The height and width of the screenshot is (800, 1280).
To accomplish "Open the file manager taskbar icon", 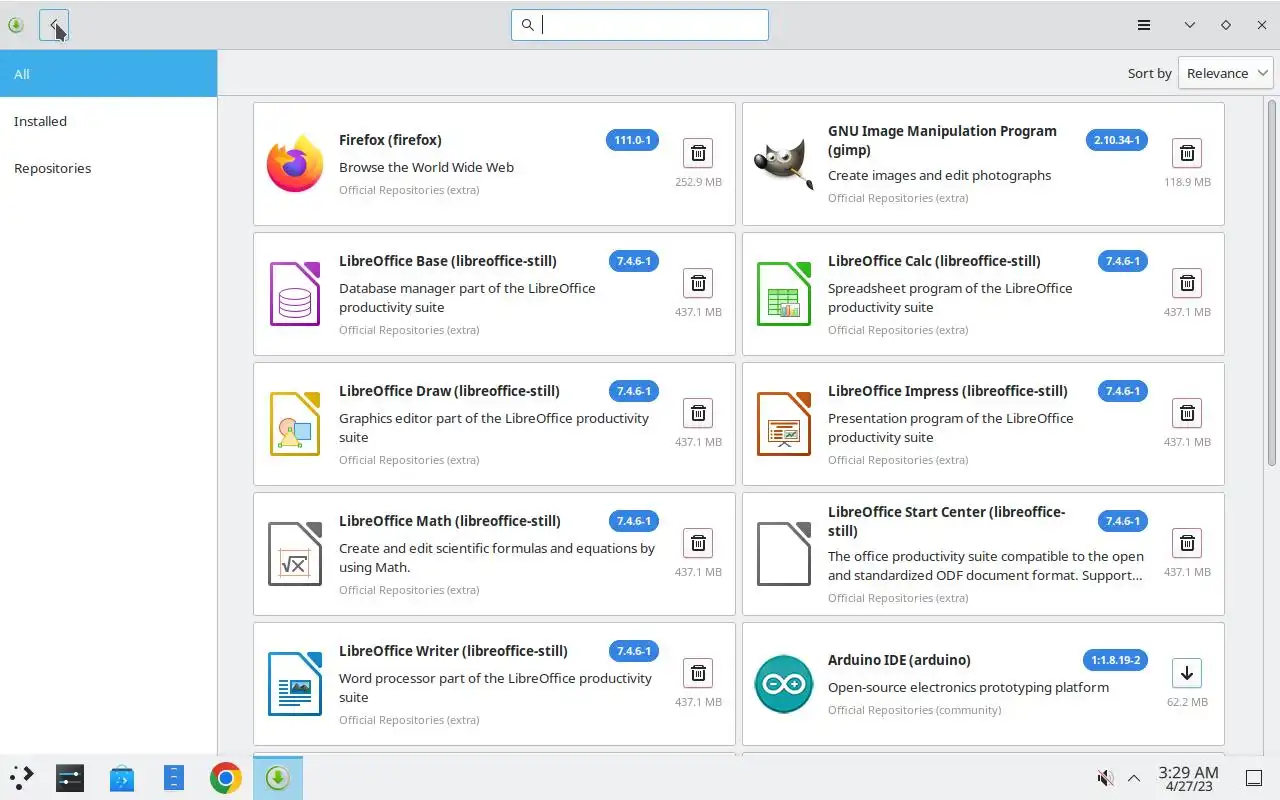I will point(174,777).
